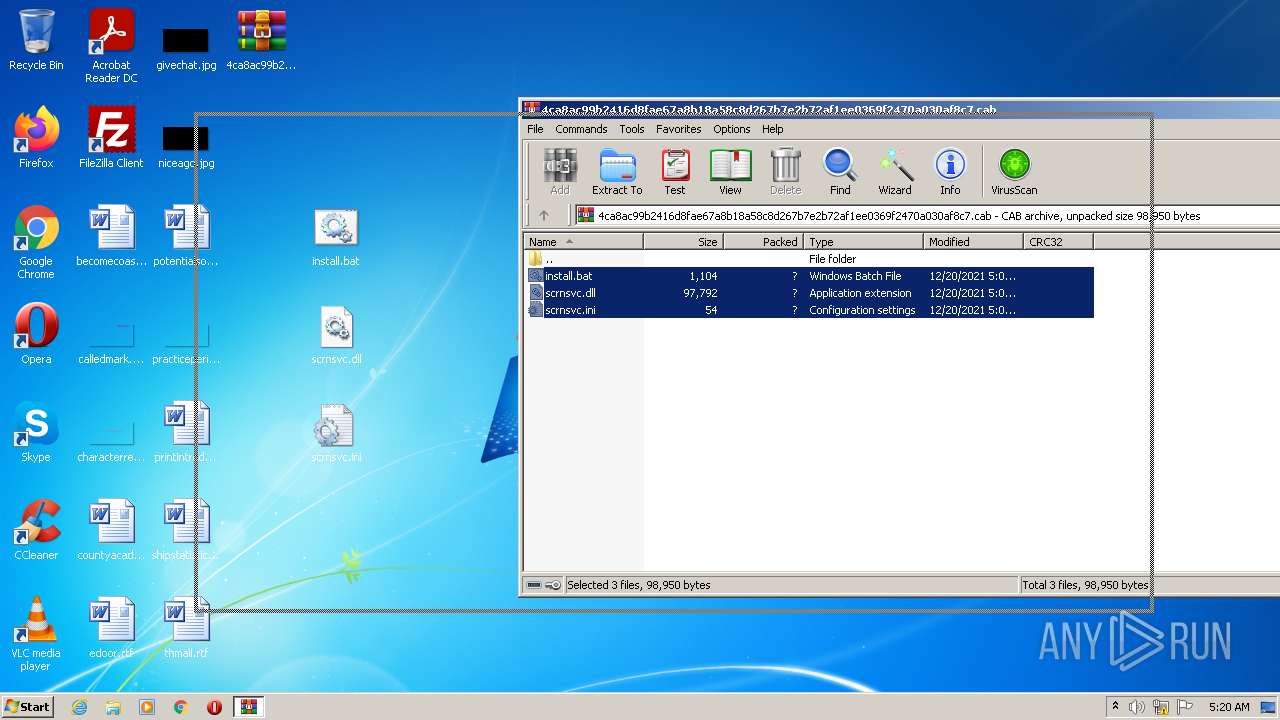Screen dimensions: 1280x720
Task: Select FileZilla Client desktop icon
Action: click(111, 138)
